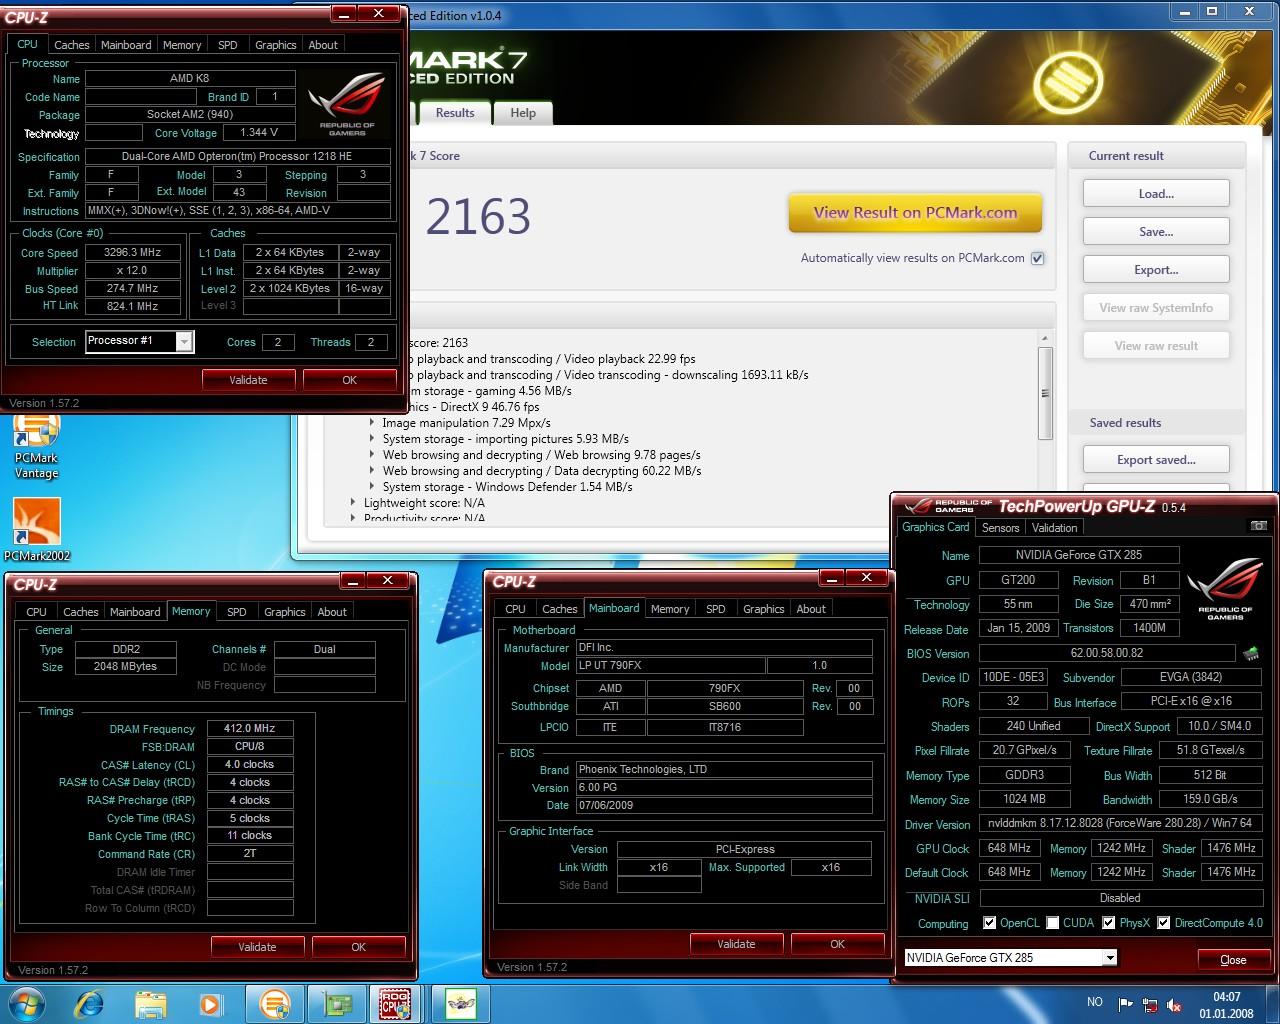Toggle automatically view results on PCMark.com
The height and width of the screenshot is (1024, 1280).
click(1038, 258)
